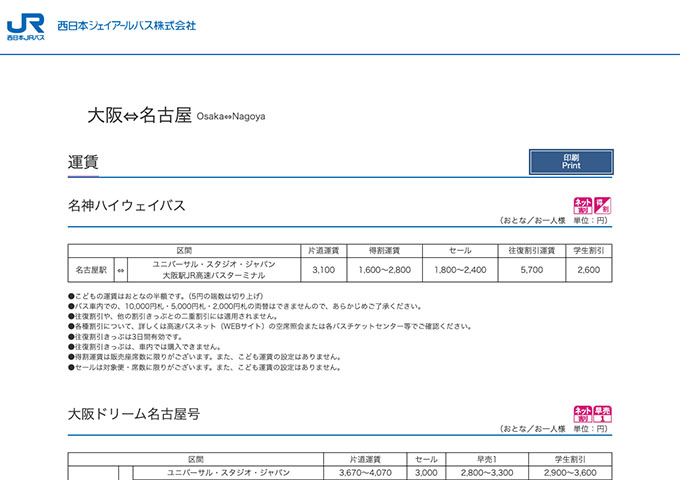Click the 早売1 column header

pyautogui.click(x=487, y=459)
